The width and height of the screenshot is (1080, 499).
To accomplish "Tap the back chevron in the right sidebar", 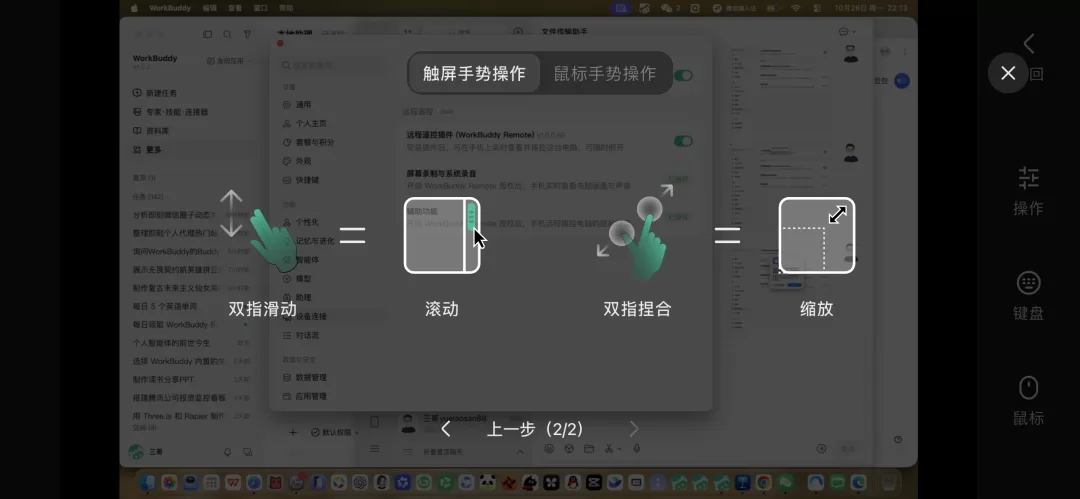I will click(1029, 43).
